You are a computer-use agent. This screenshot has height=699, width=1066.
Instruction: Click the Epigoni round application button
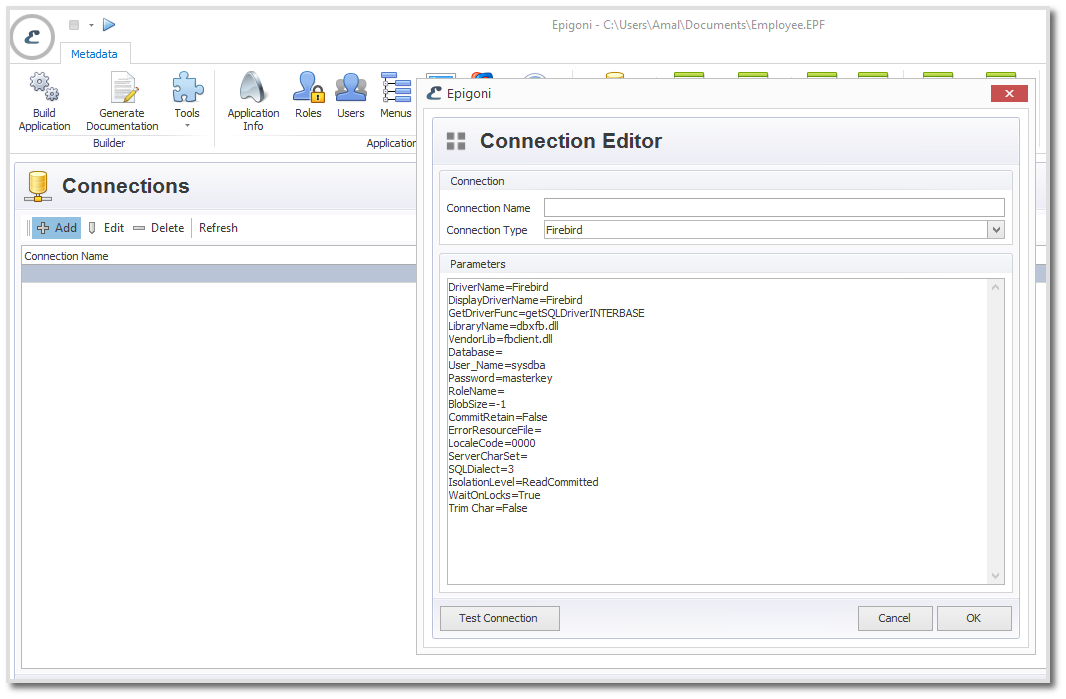pyautogui.click(x=32, y=37)
